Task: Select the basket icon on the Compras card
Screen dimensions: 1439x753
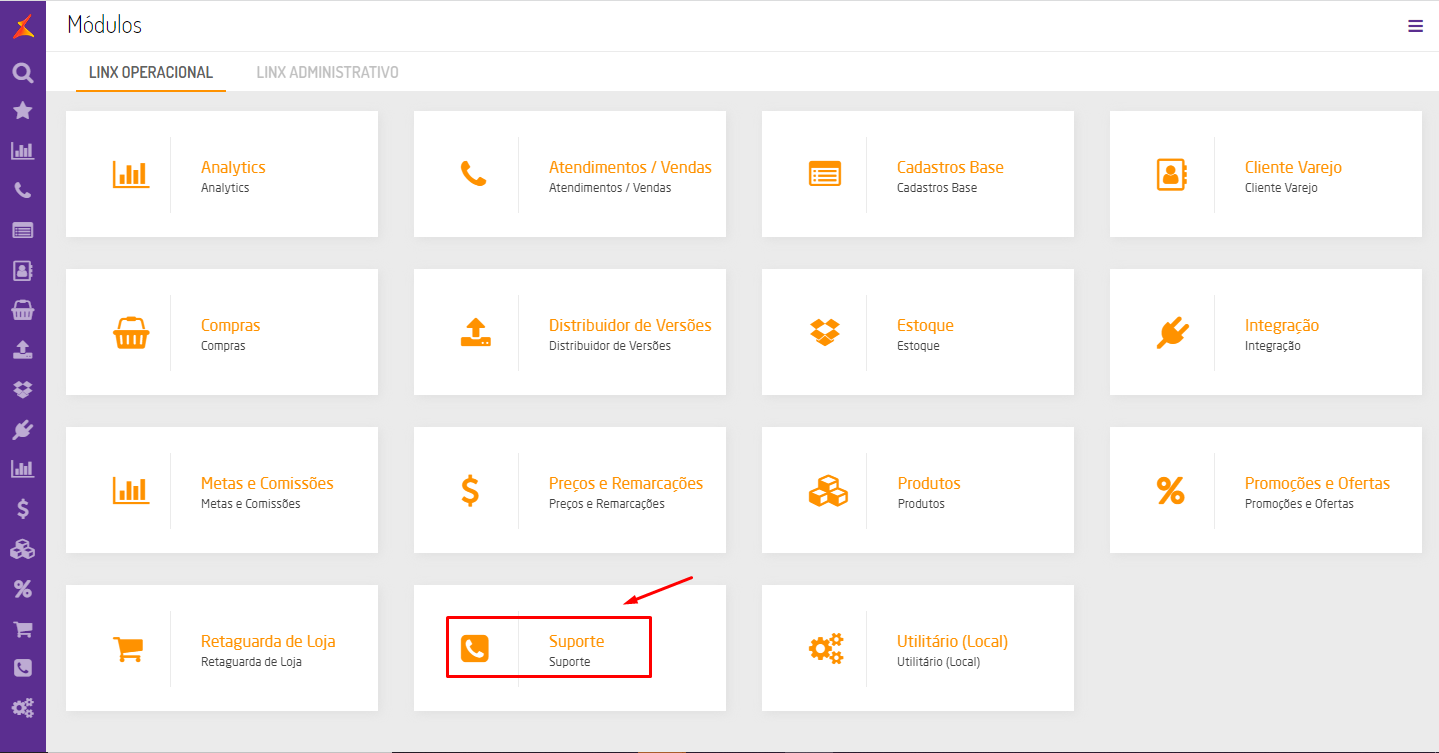Action: click(131, 333)
